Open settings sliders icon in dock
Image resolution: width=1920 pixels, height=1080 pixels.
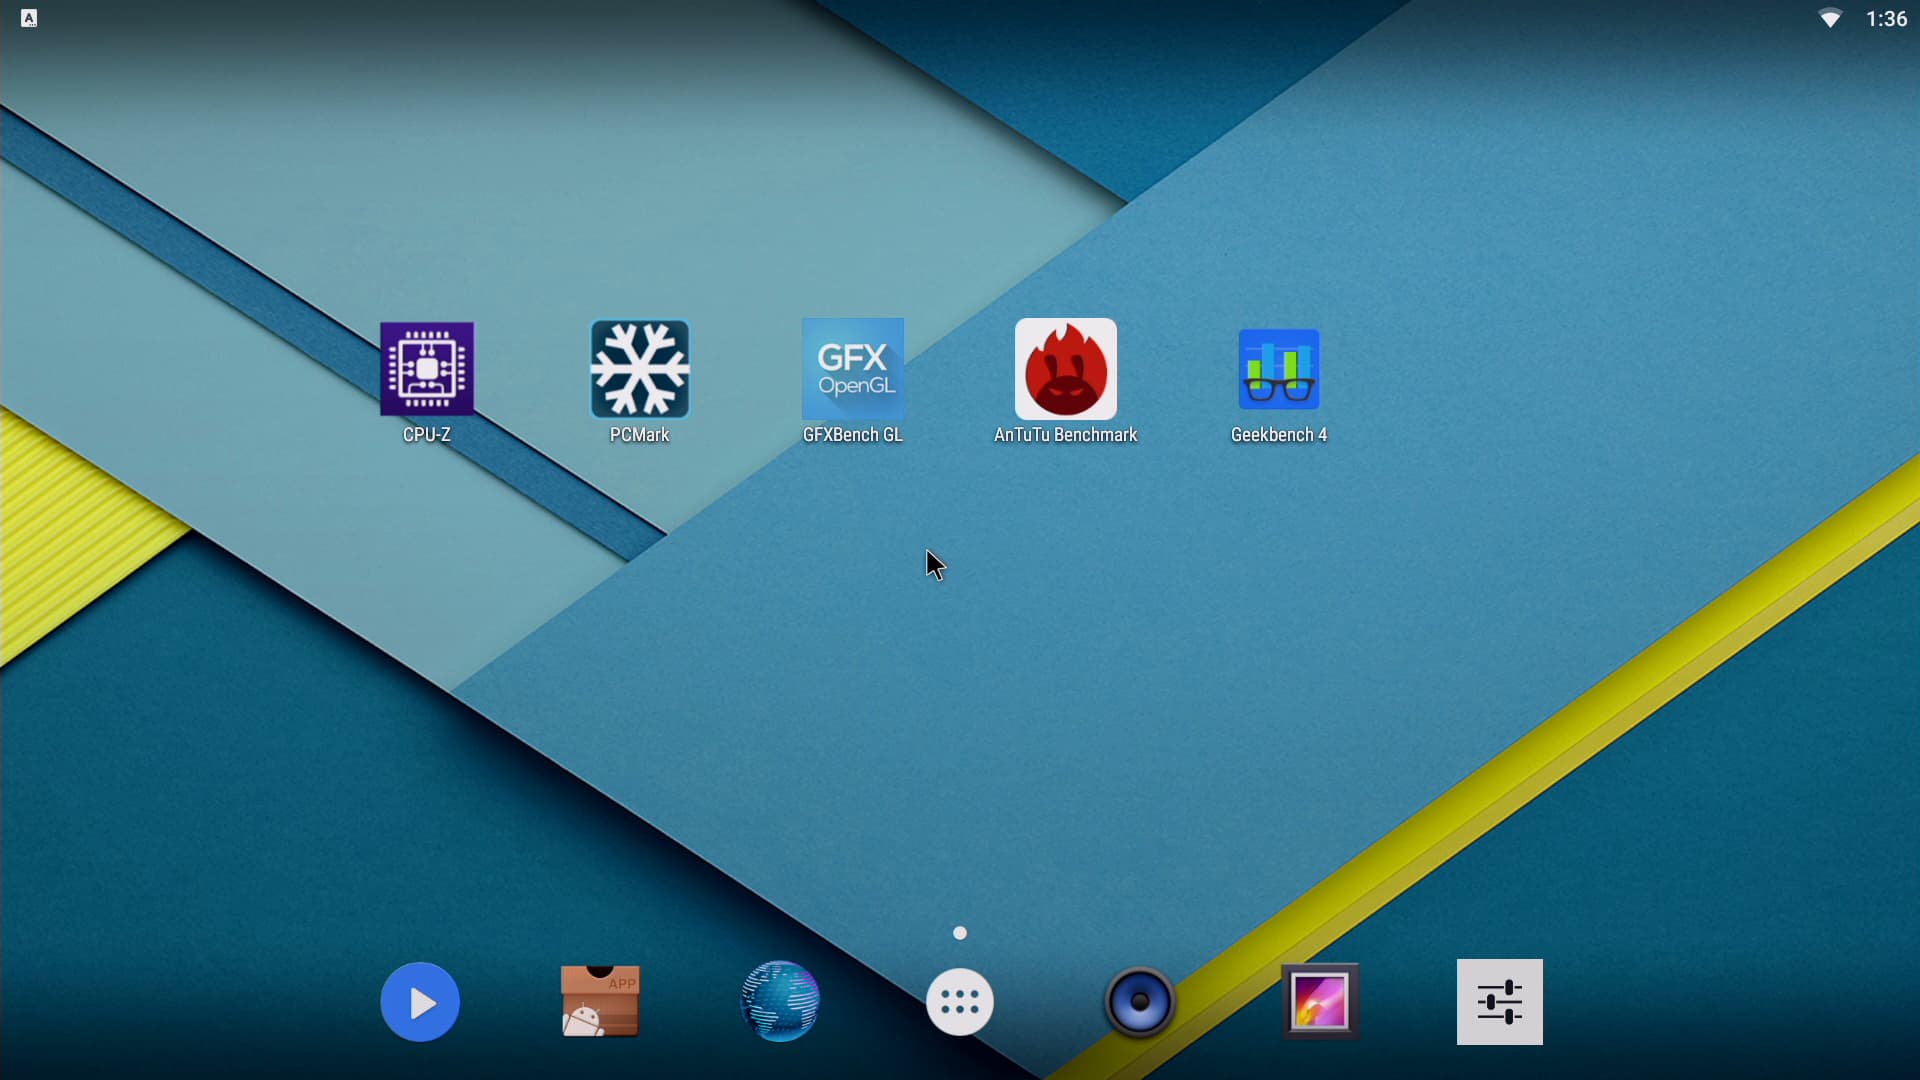pos(1499,1002)
